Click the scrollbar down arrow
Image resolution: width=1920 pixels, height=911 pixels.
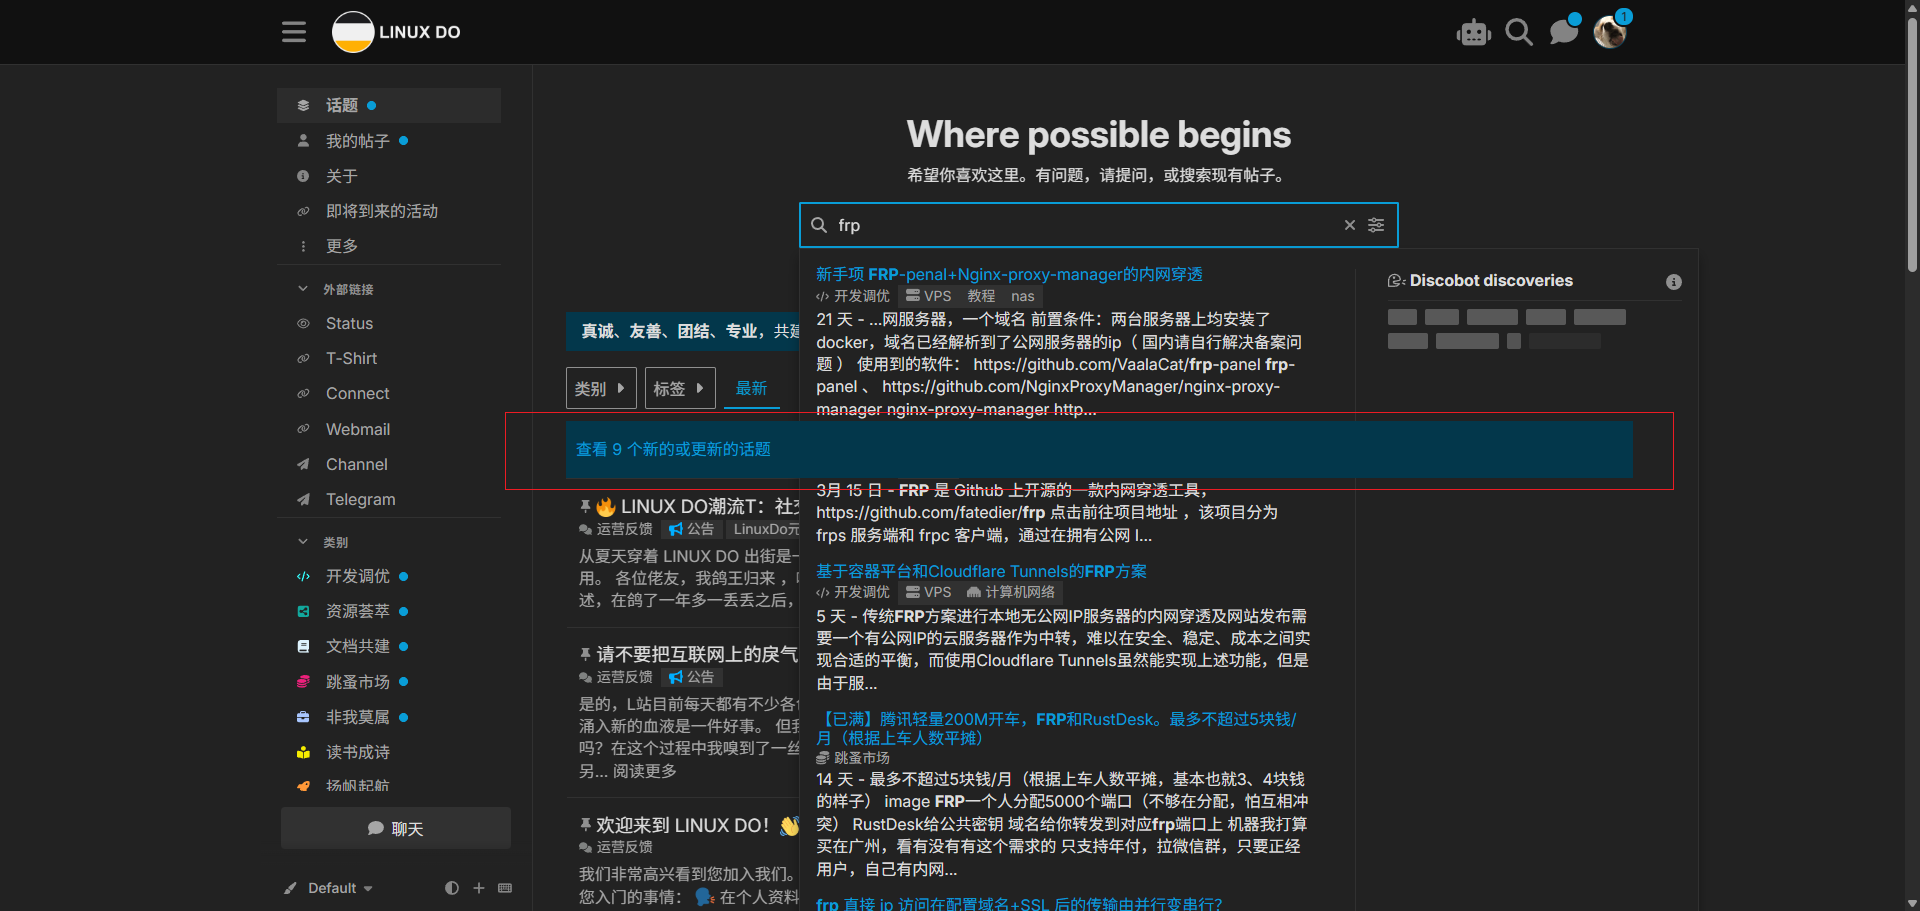pos(1912,904)
